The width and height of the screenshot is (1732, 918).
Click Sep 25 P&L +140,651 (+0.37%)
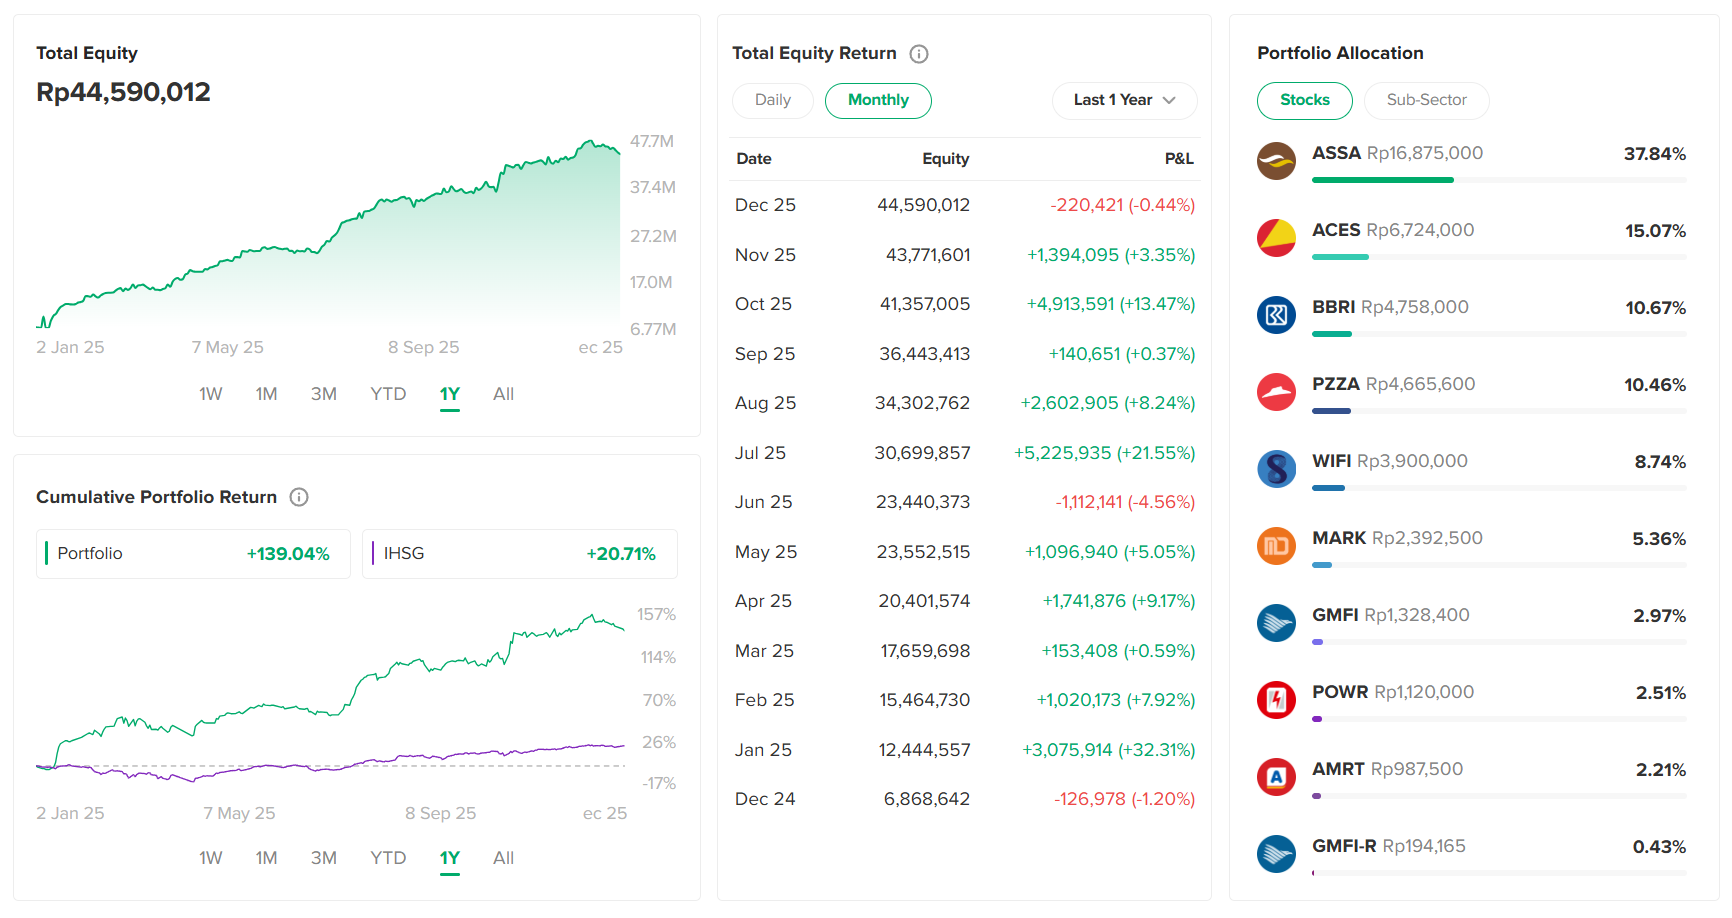point(1122,354)
